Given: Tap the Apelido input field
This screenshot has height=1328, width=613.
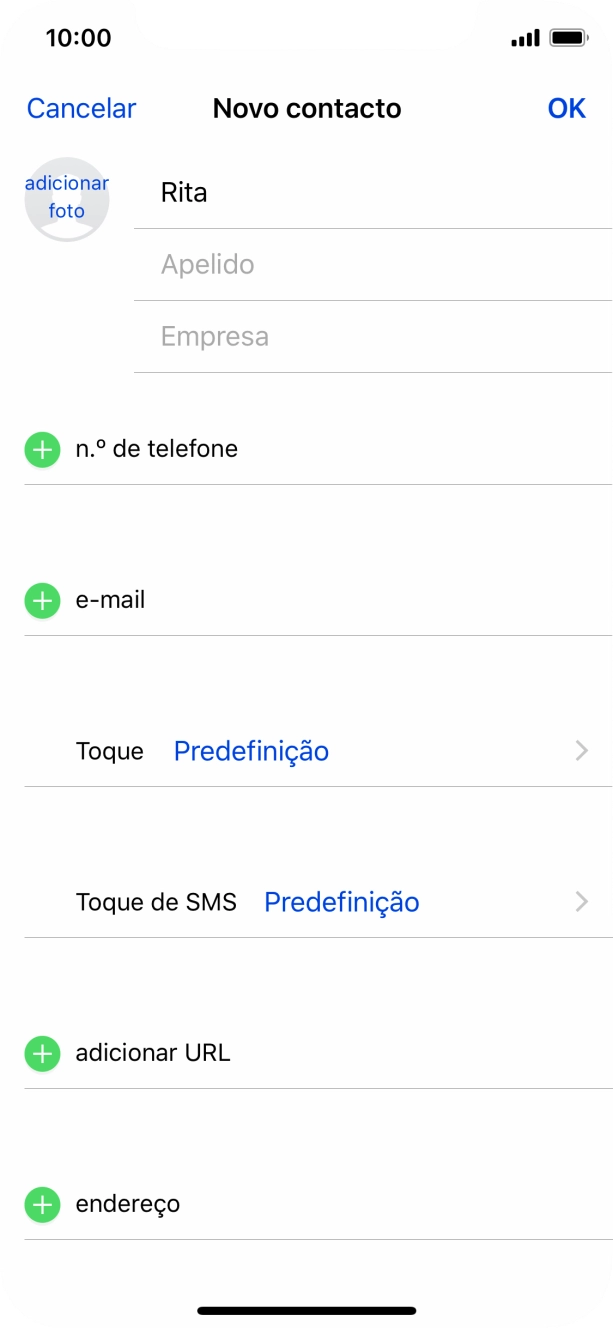Looking at the screenshot, I should coord(300,265).
